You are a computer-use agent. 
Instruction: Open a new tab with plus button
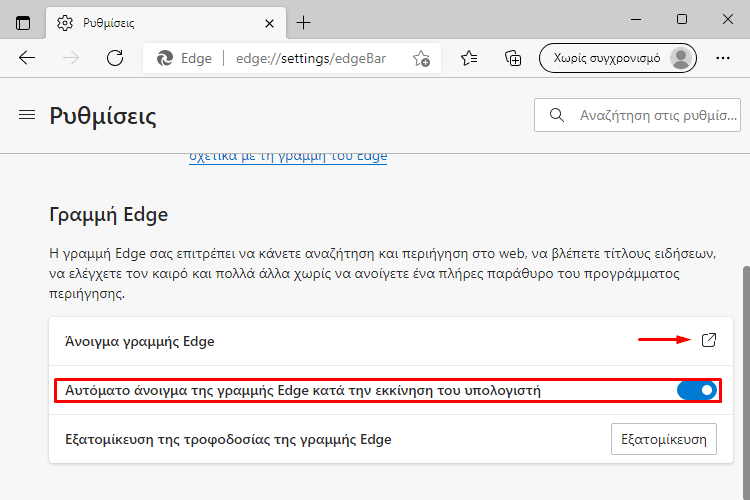(x=303, y=22)
